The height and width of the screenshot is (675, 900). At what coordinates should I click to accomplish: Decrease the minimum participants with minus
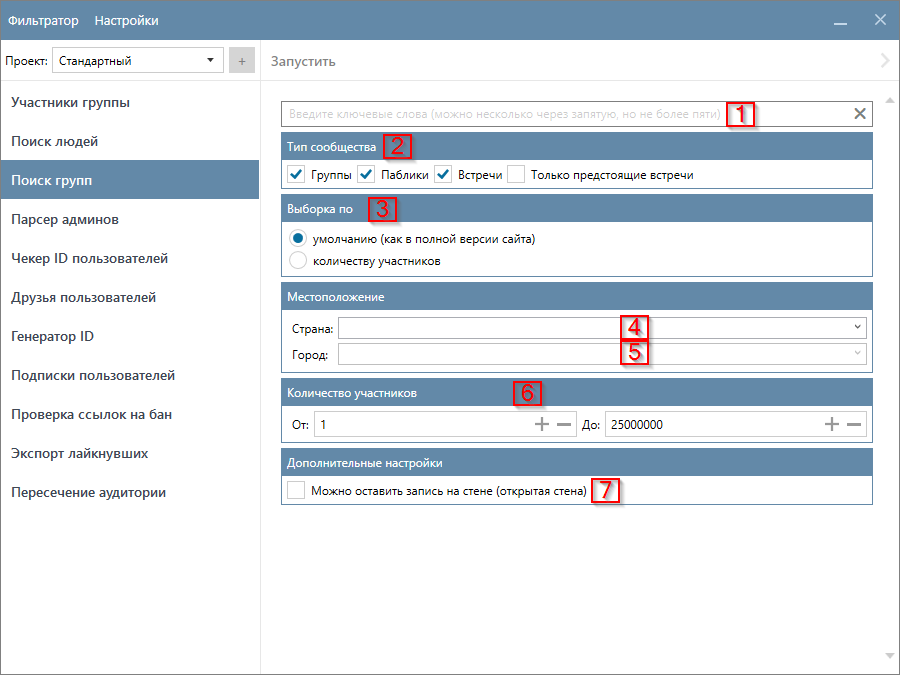pos(564,425)
